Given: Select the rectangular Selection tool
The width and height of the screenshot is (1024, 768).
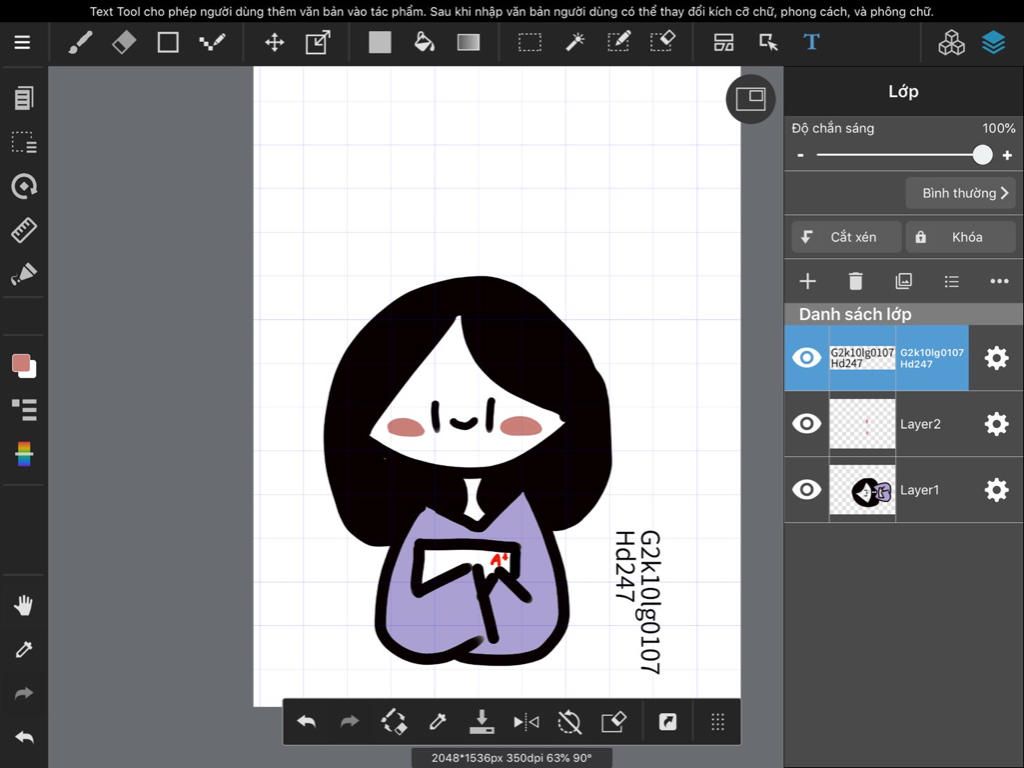Looking at the screenshot, I should pos(530,43).
